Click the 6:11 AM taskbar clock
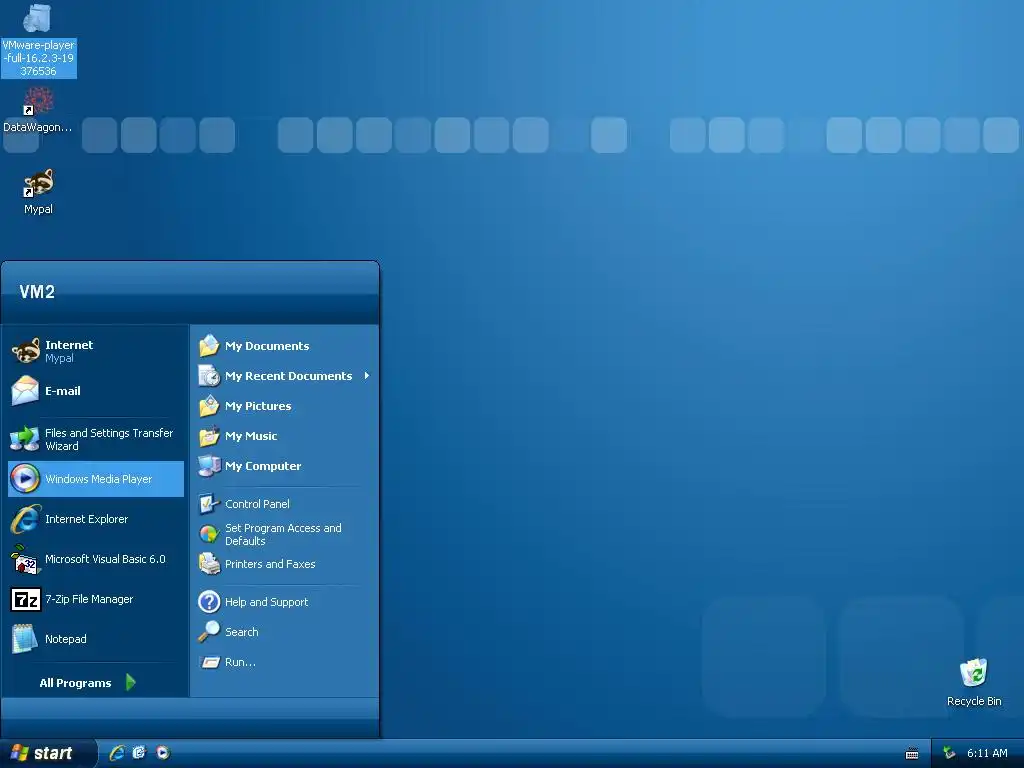1024x768 pixels. pos(987,754)
